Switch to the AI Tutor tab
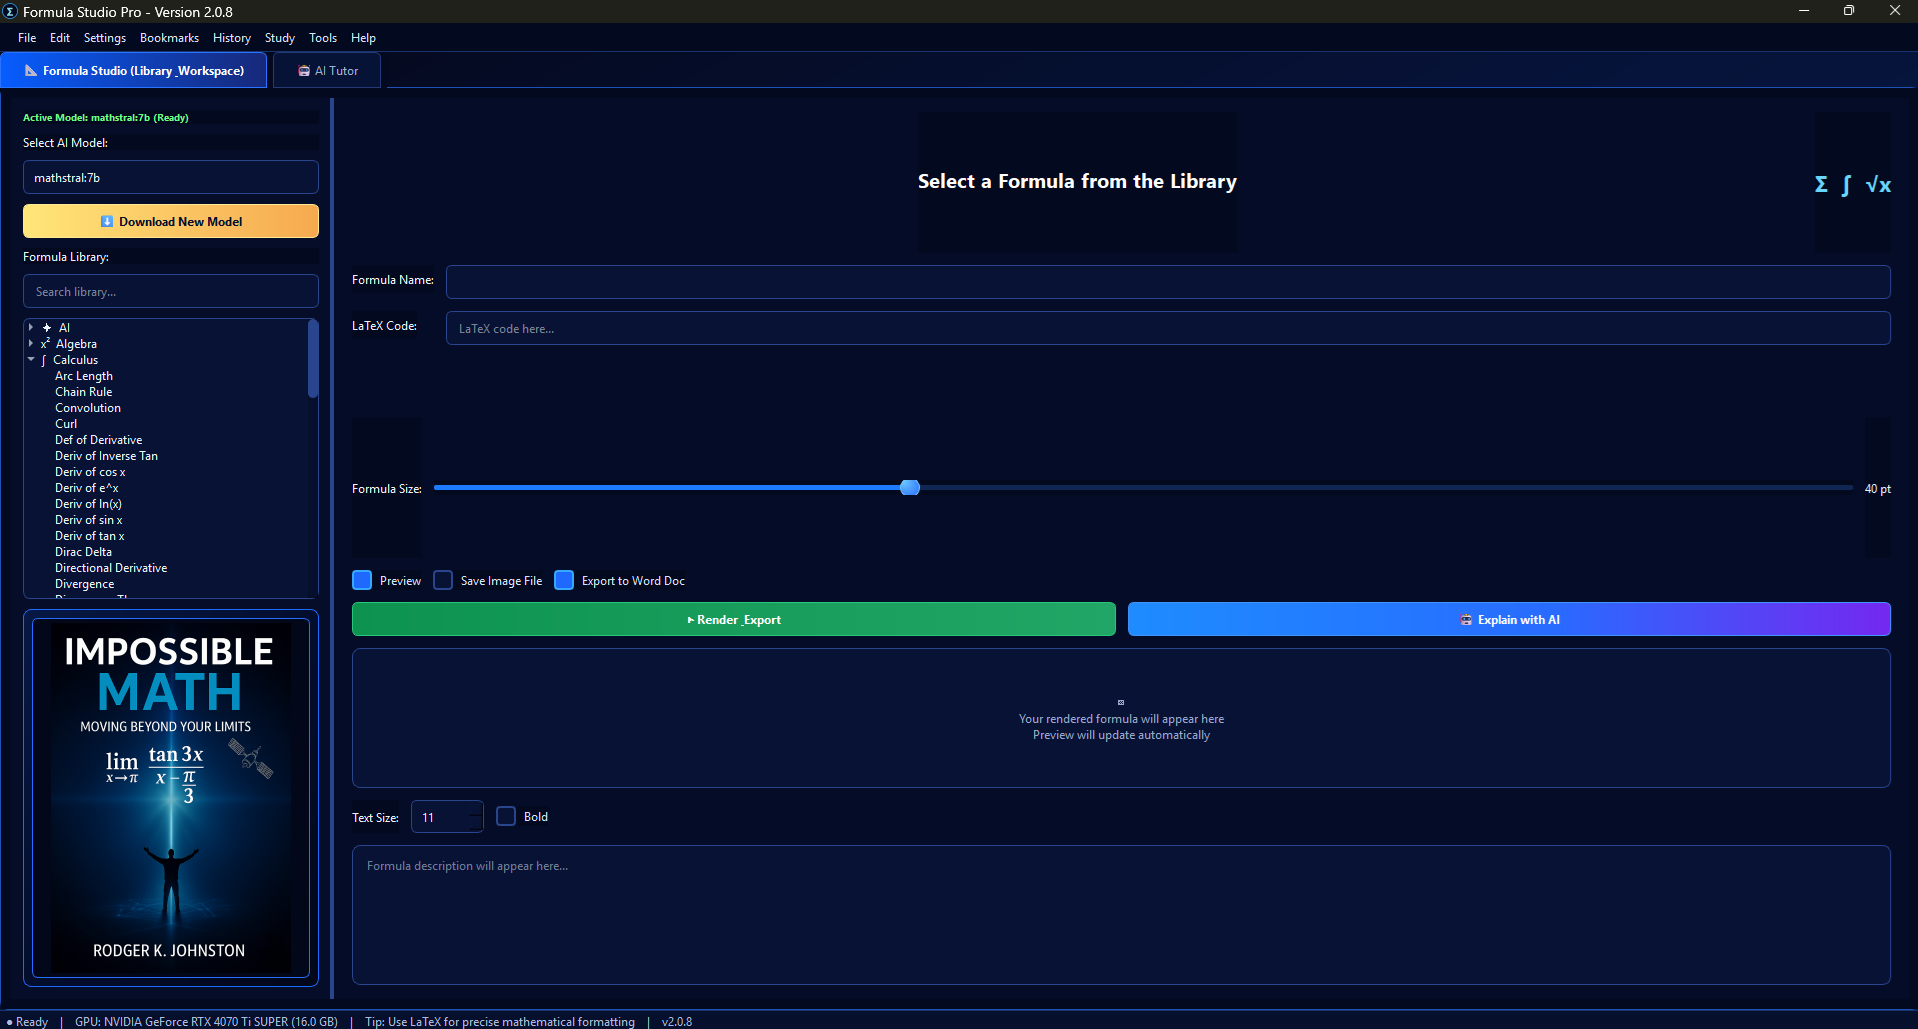Image resolution: width=1918 pixels, height=1029 pixels. coord(327,71)
